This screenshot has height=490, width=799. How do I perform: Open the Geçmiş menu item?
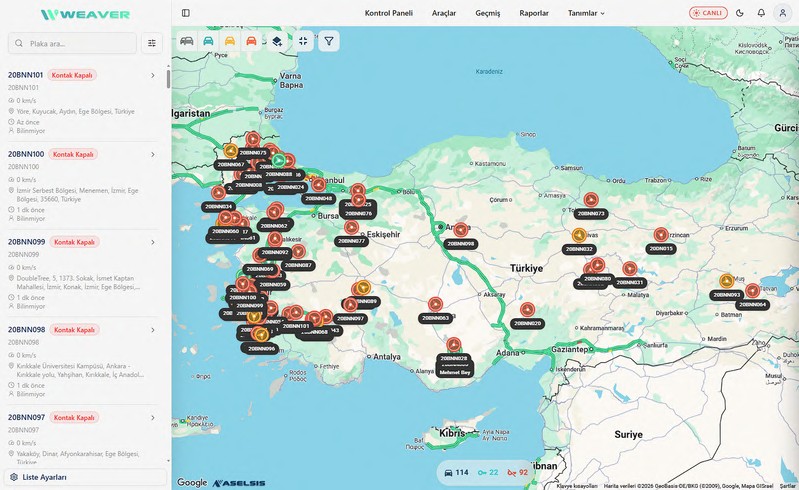[488, 13]
